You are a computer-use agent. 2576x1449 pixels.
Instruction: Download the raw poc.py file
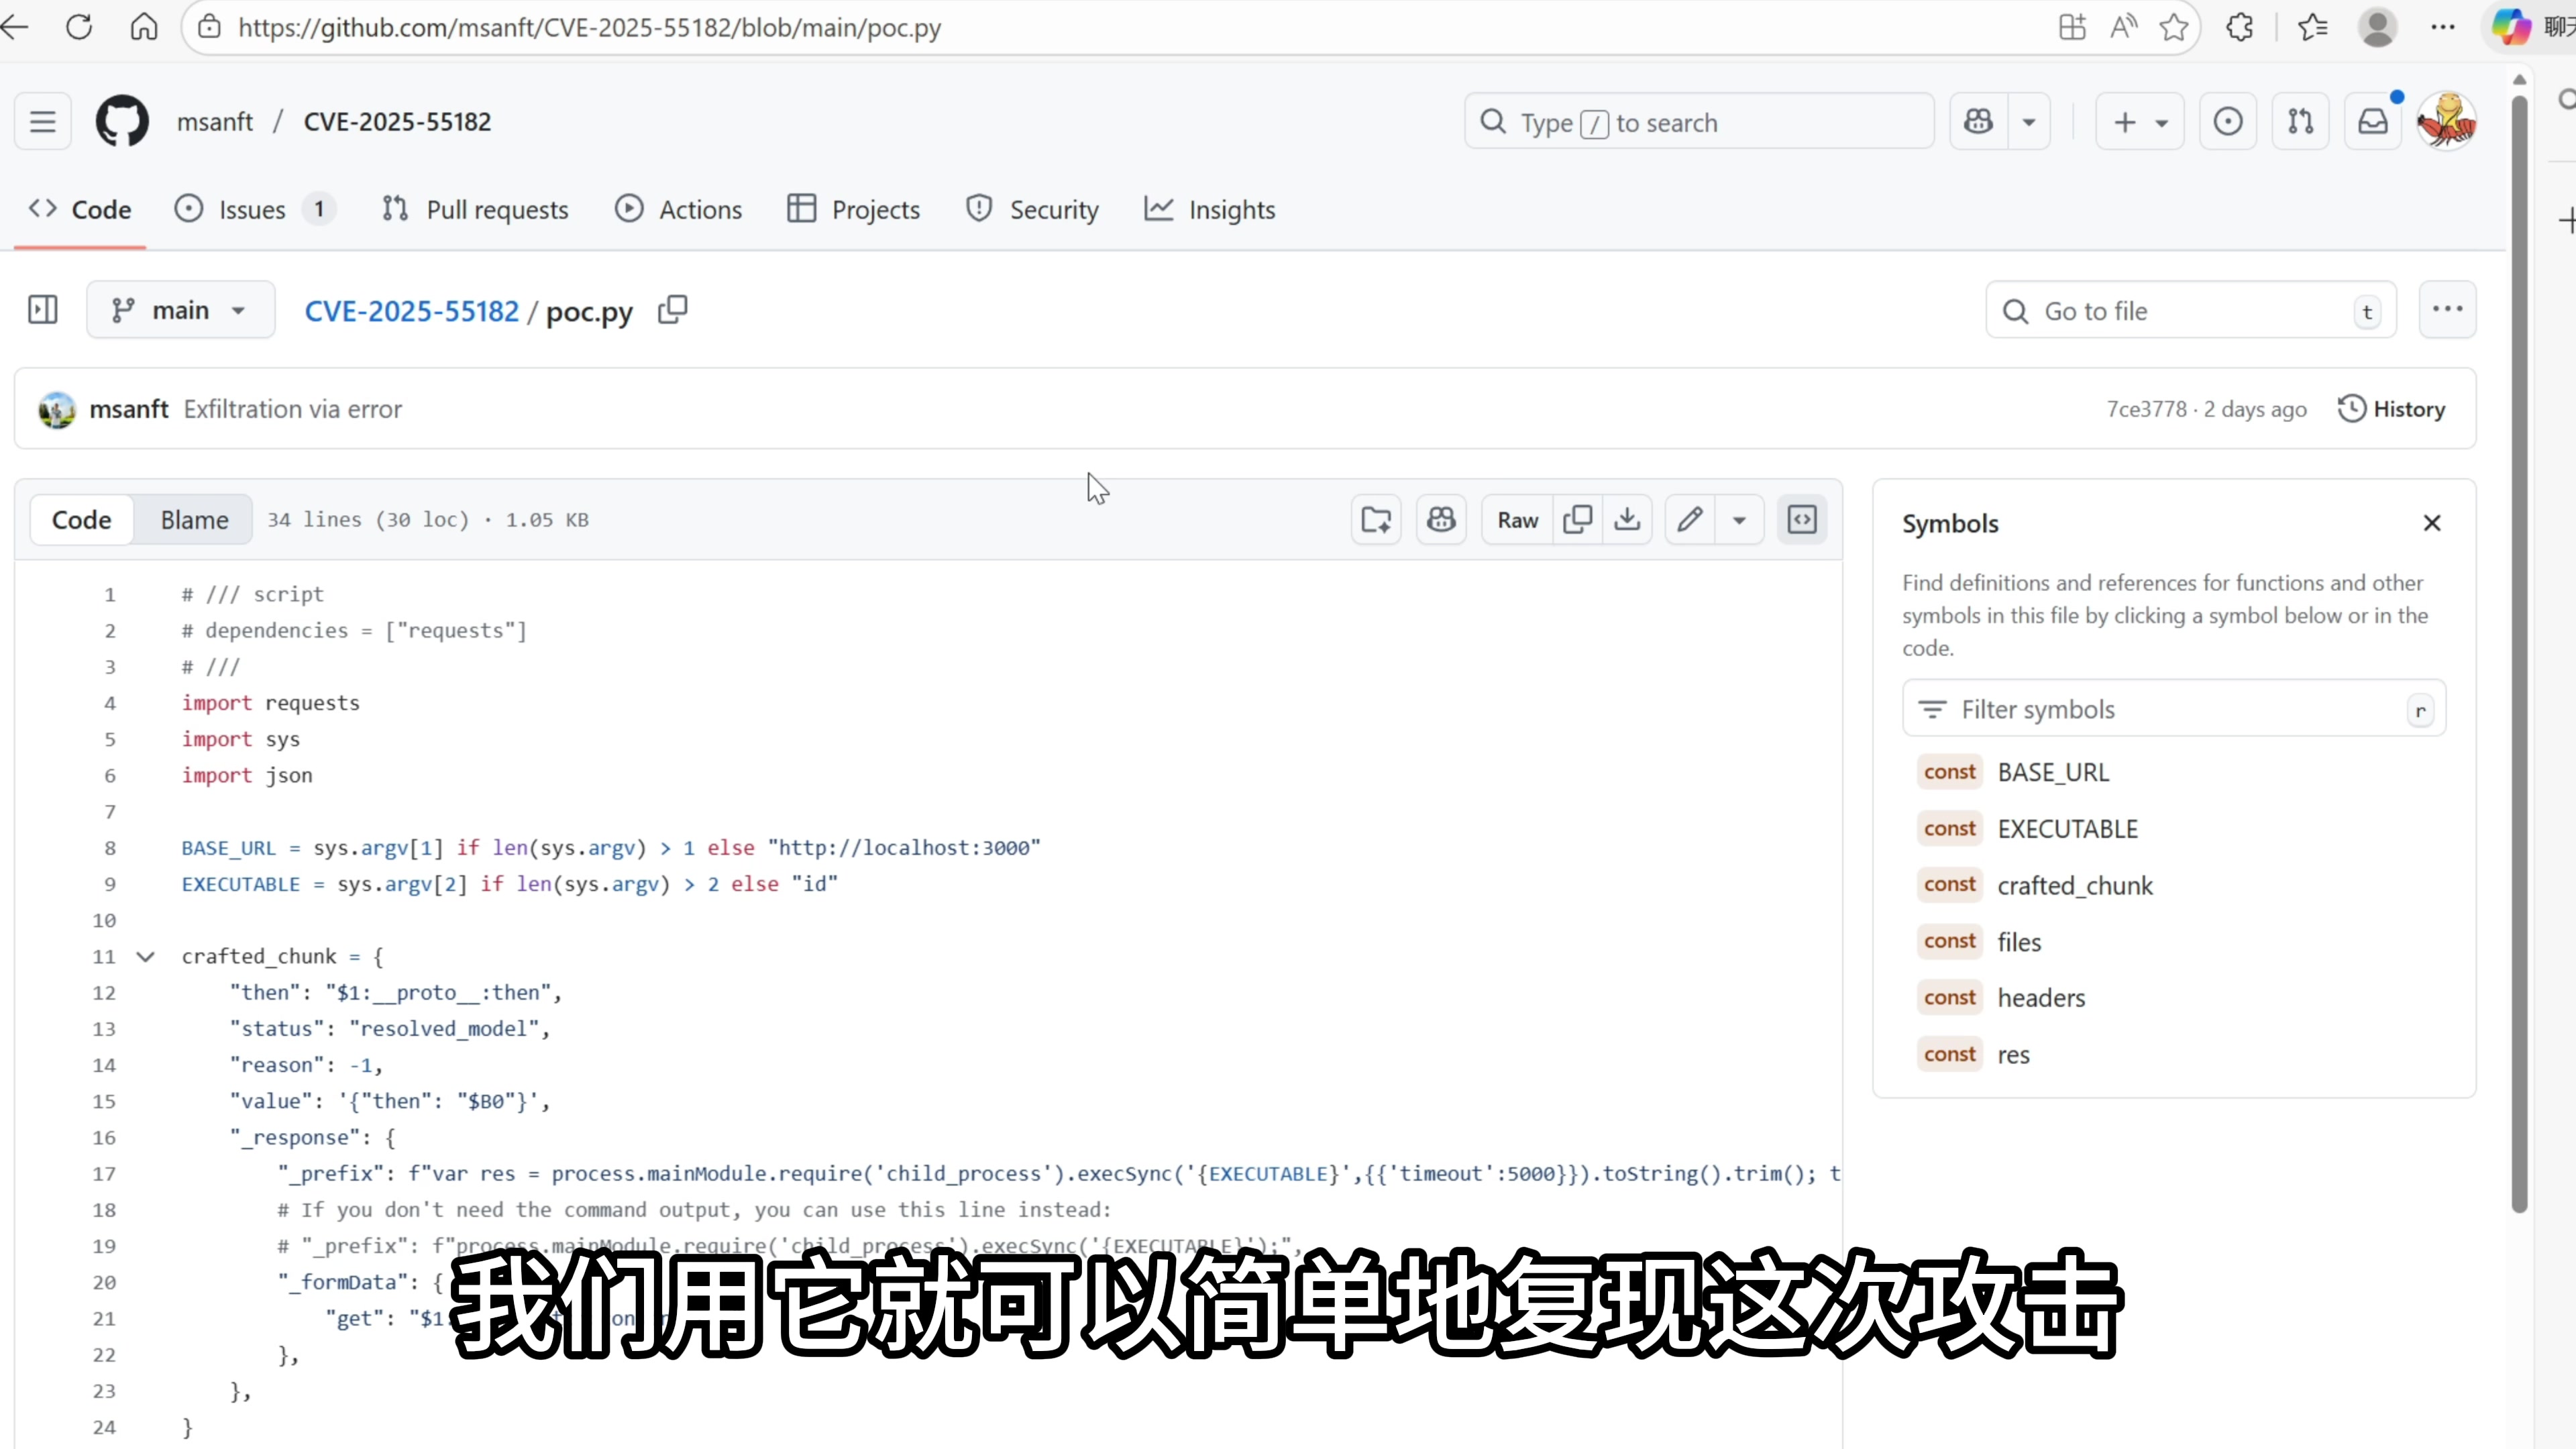[x=1627, y=519]
